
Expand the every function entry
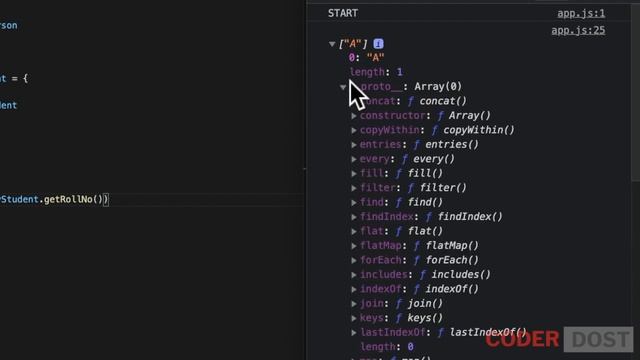[354, 159]
